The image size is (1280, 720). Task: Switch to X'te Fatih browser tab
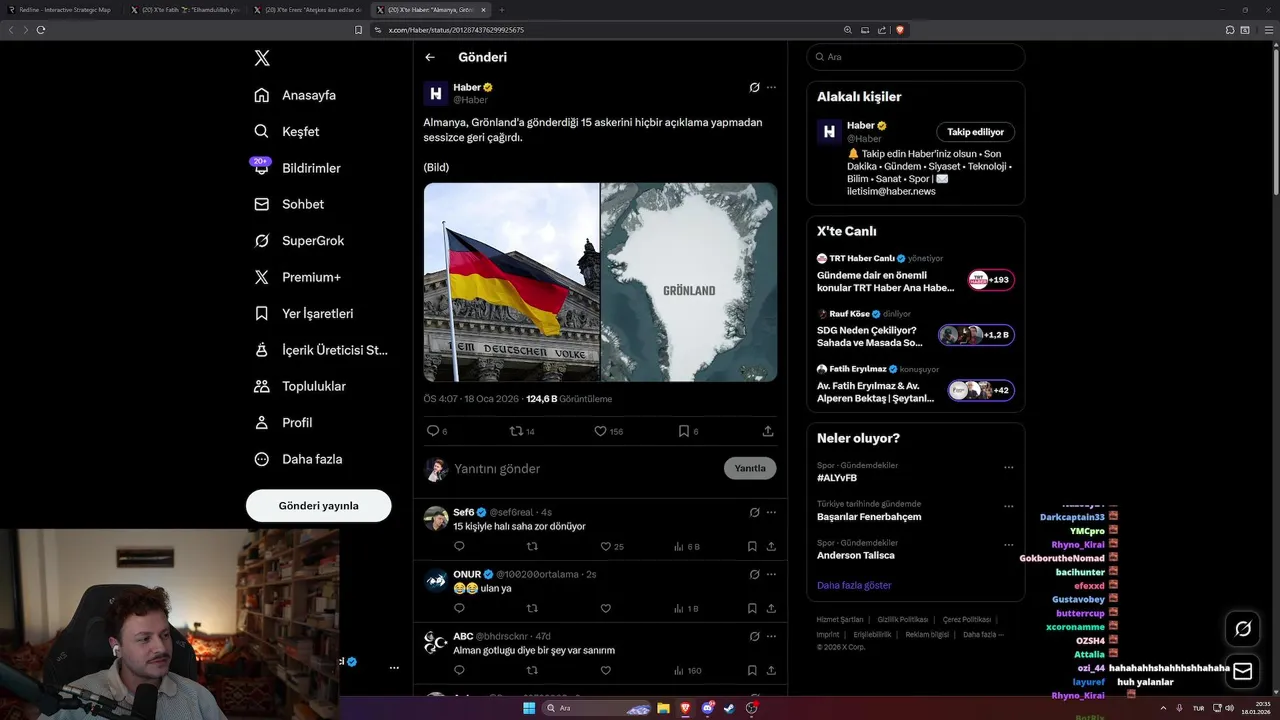(184, 9)
